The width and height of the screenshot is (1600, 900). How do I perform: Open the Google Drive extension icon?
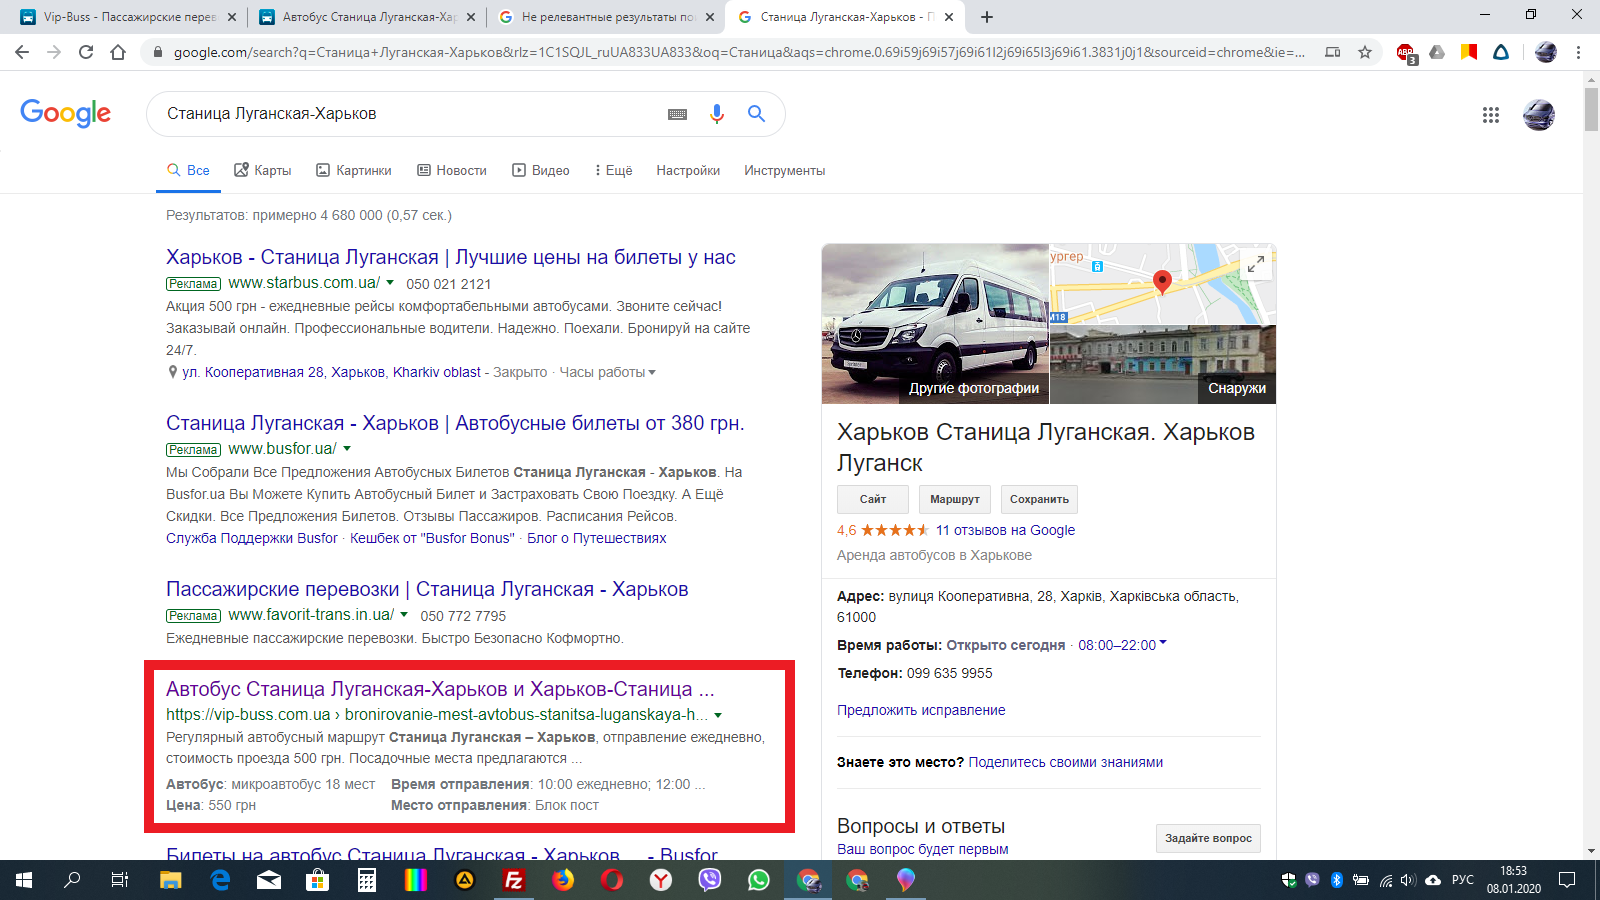(1437, 52)
